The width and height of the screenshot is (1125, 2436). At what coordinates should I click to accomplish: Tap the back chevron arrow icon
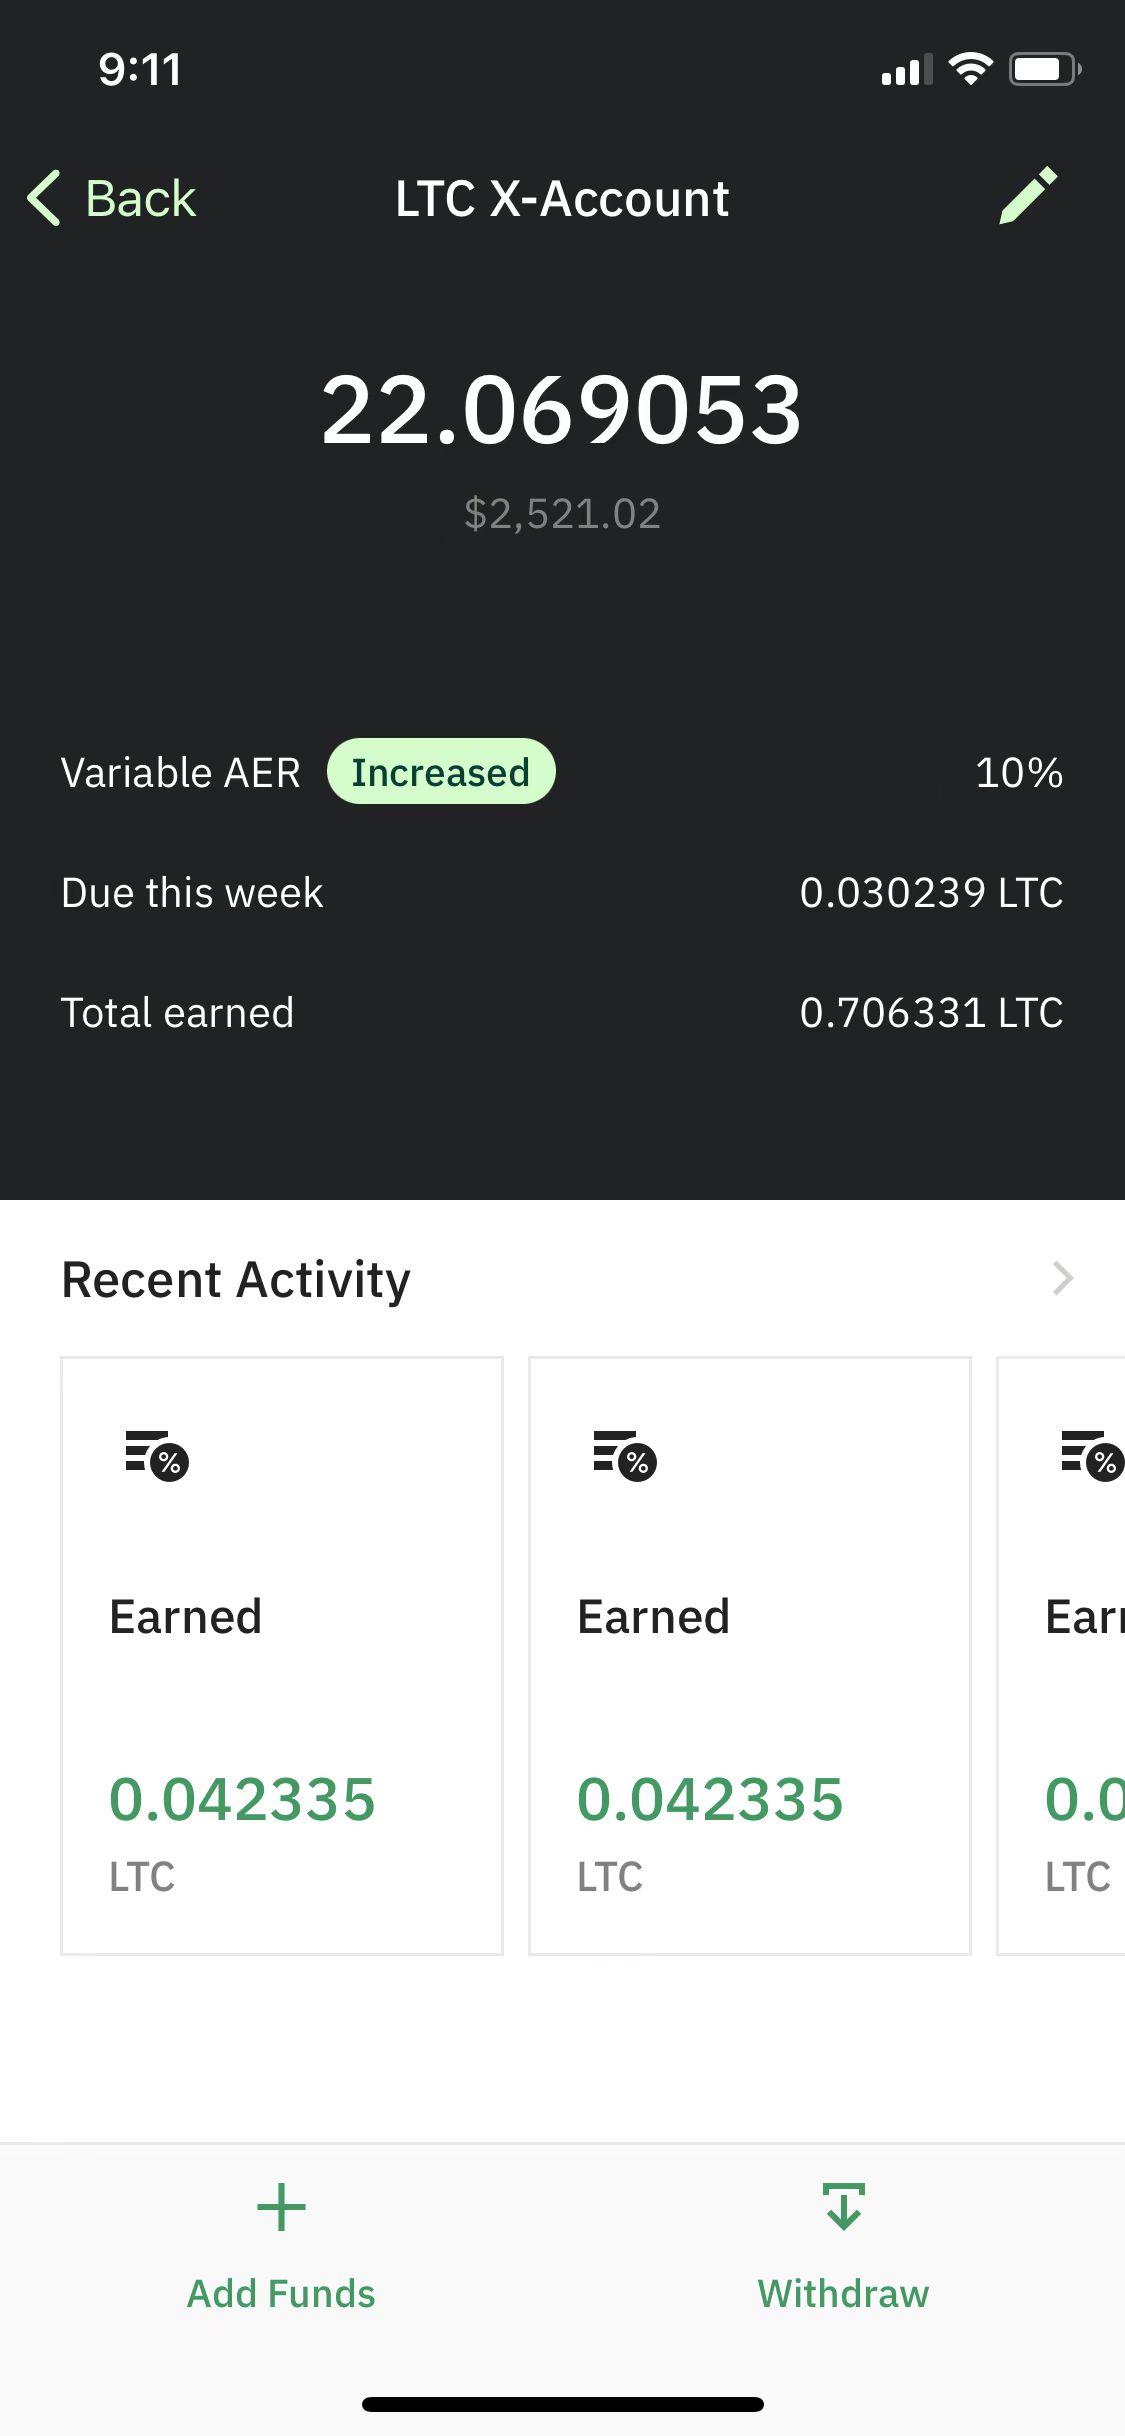[44, 198]
